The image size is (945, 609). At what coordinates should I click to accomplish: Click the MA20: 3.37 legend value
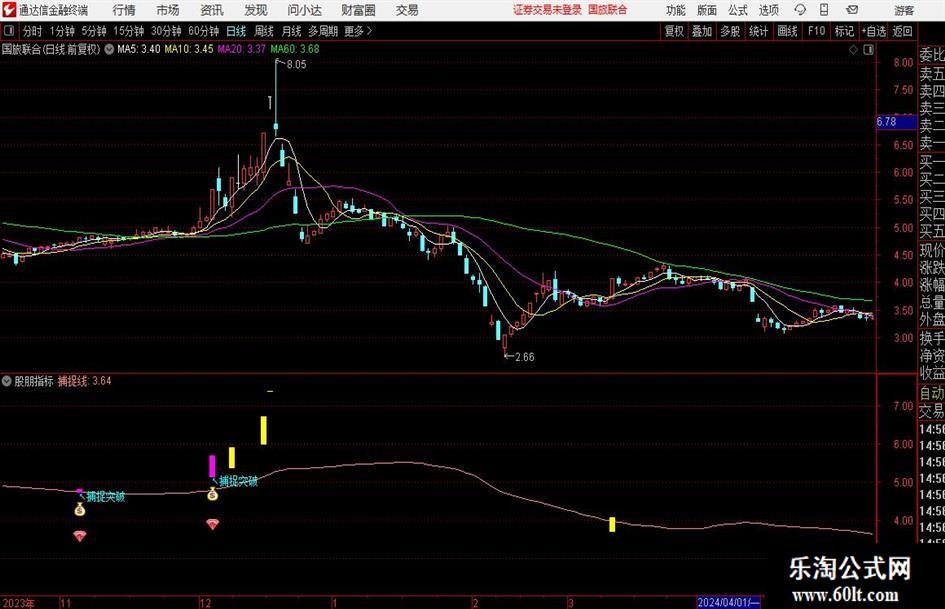pos(242,49)
